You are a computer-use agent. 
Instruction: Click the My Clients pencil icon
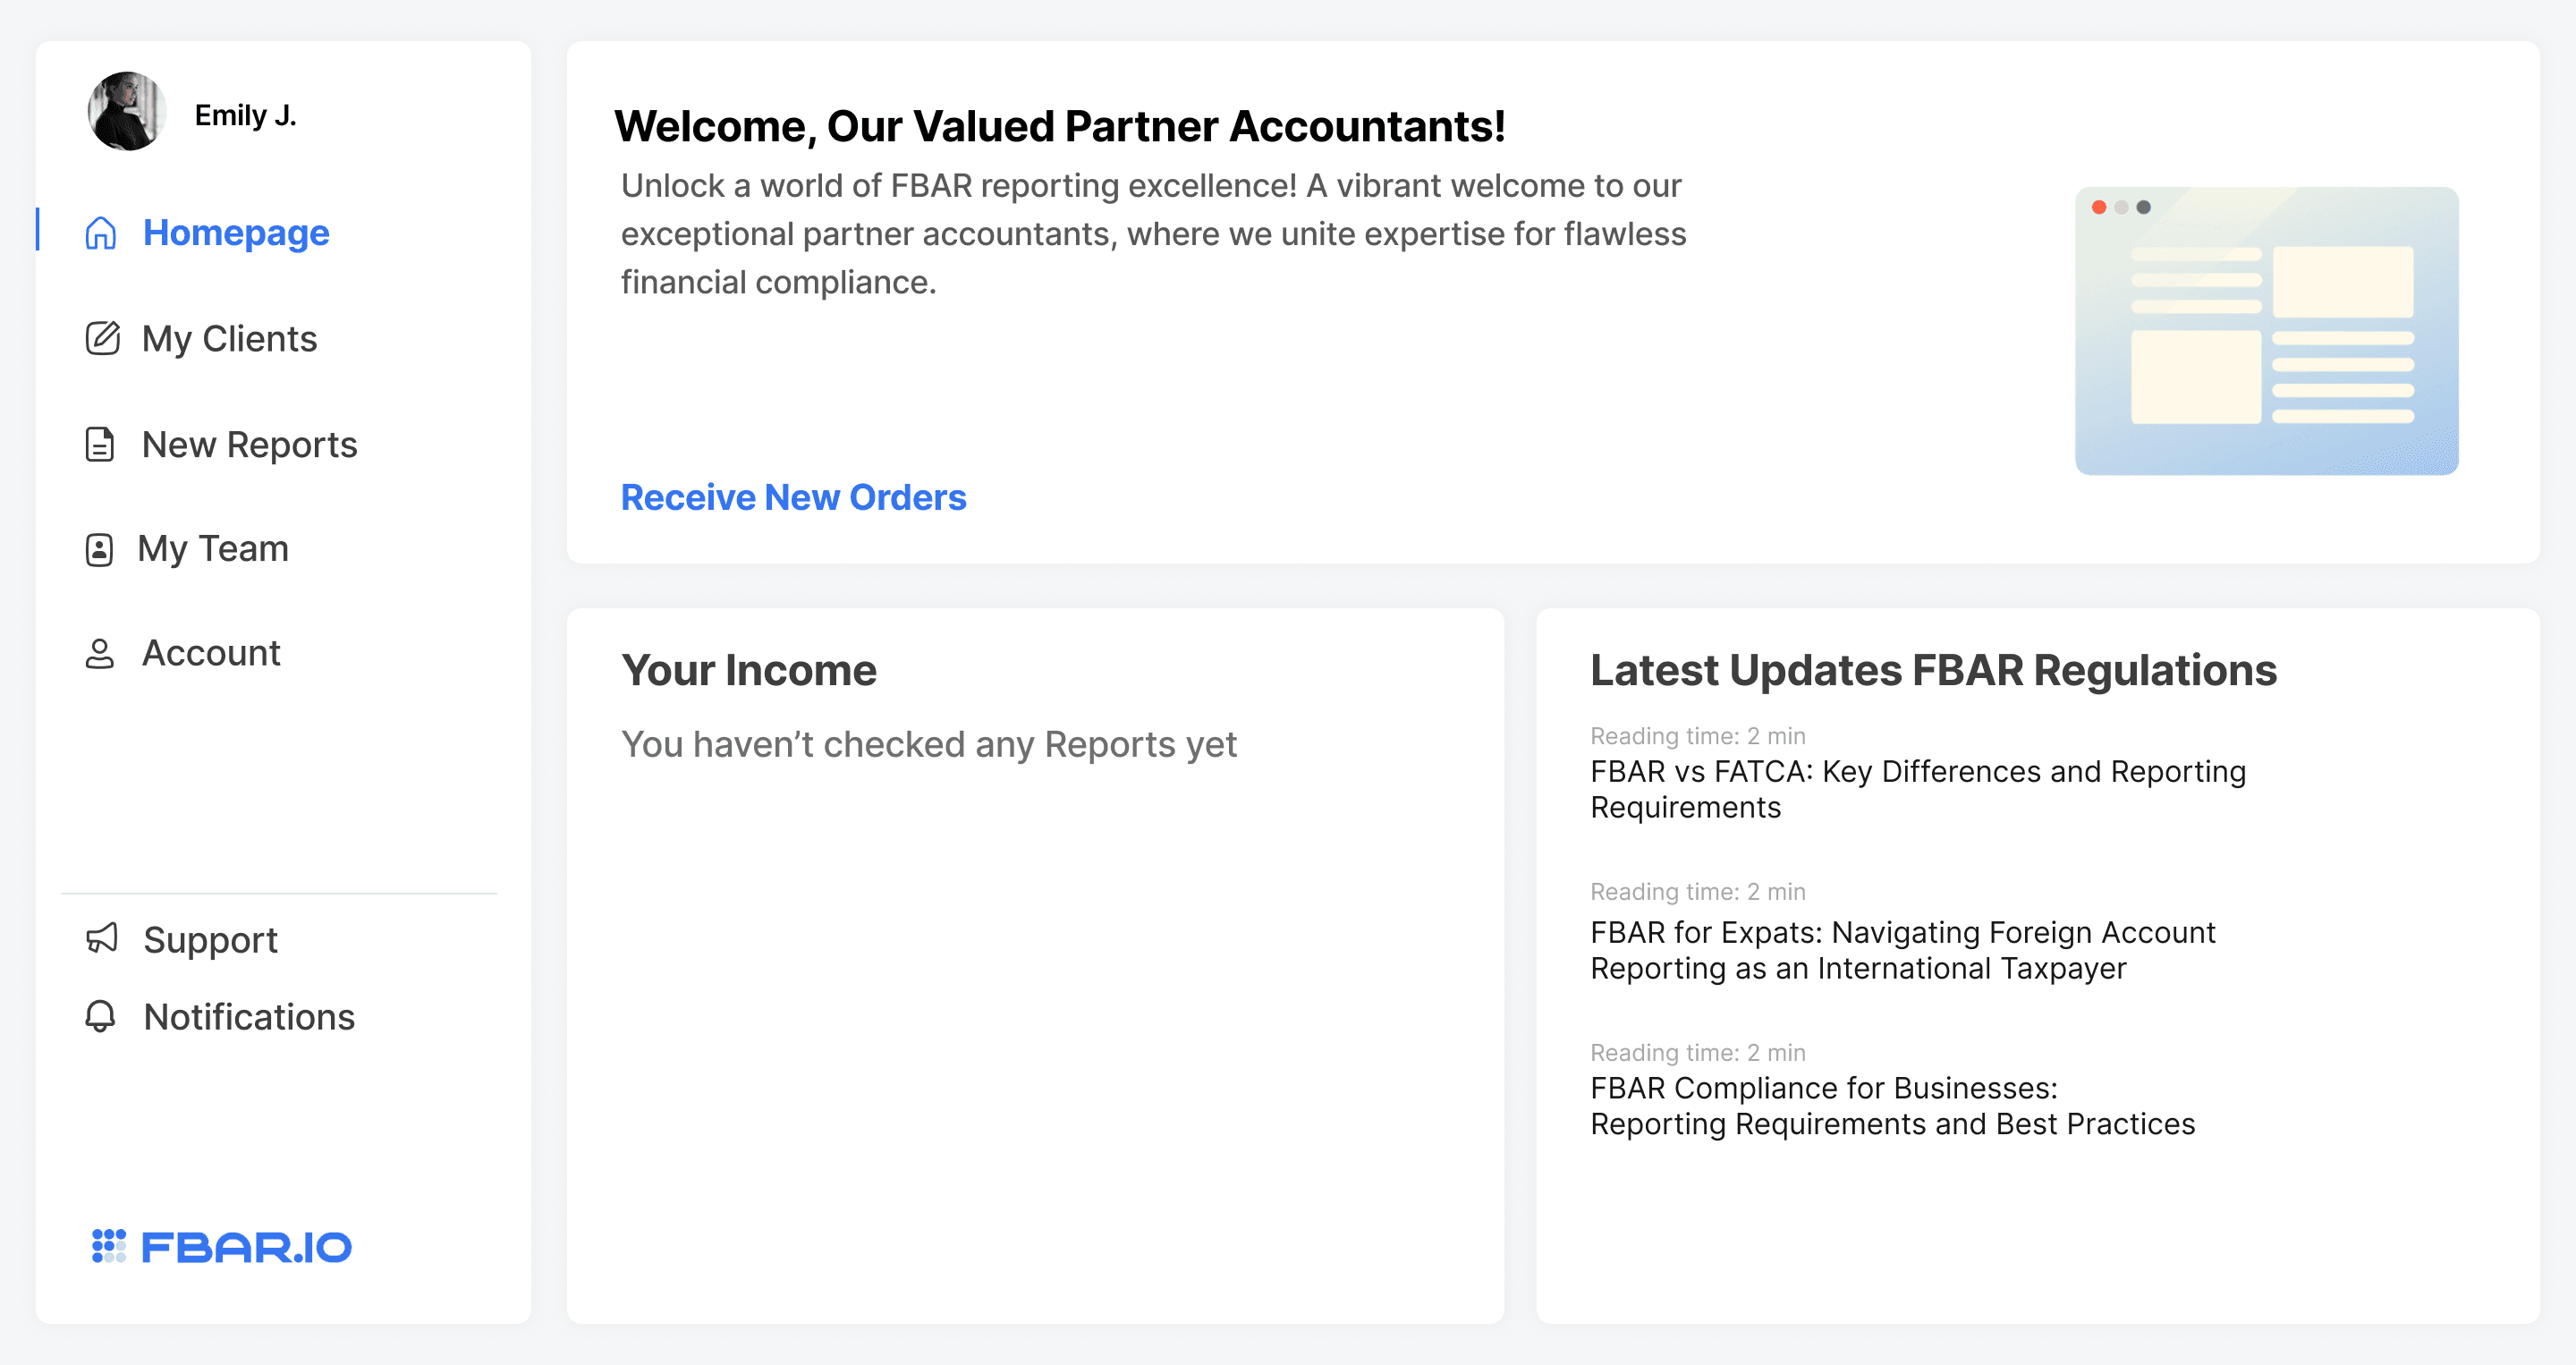[101, 339]
